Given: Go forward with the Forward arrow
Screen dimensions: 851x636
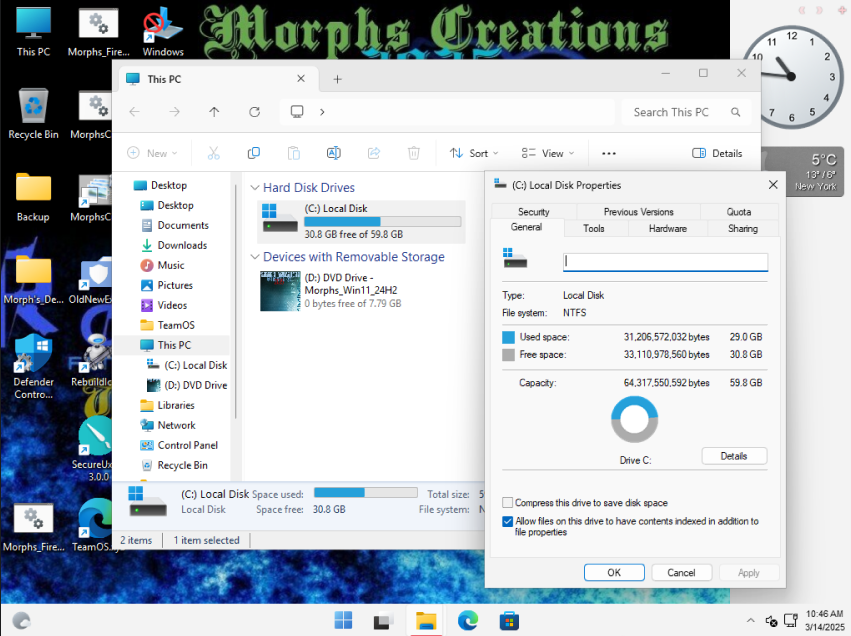Looking at the screenshot, I should point(174,112).
